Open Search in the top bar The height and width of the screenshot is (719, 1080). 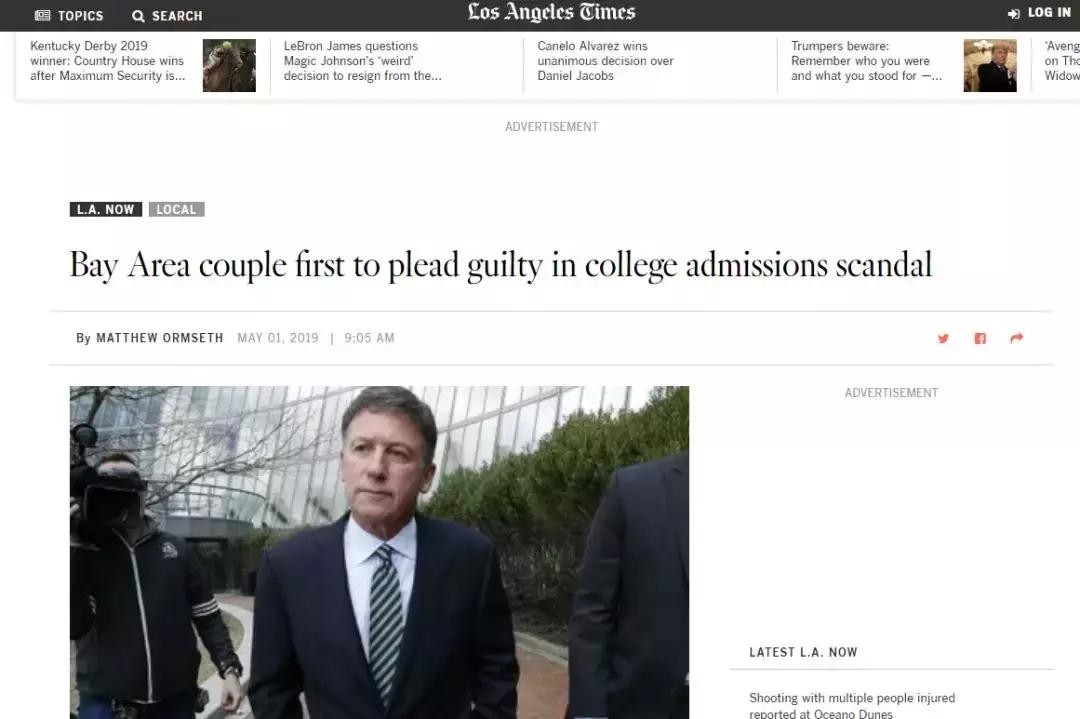pos(167,16)
